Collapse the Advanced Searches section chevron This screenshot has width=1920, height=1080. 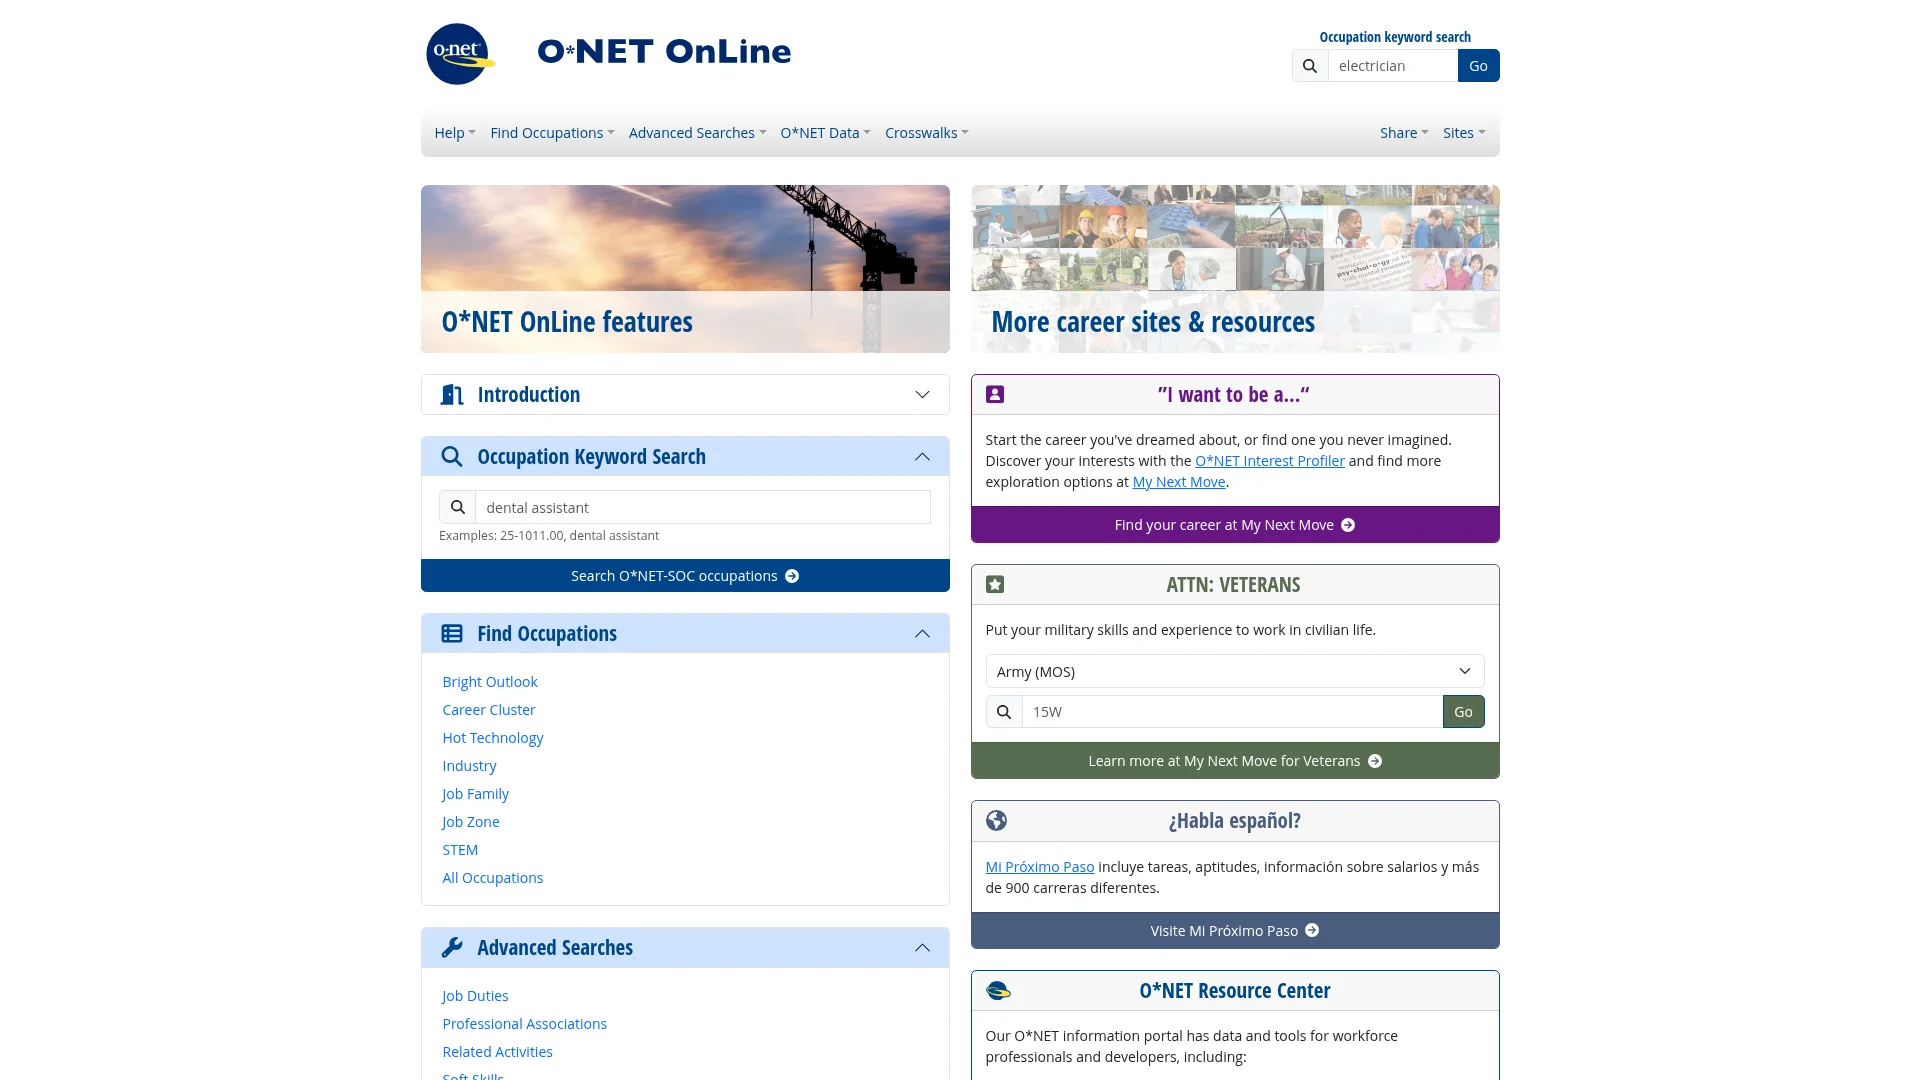tap(922, 948)
